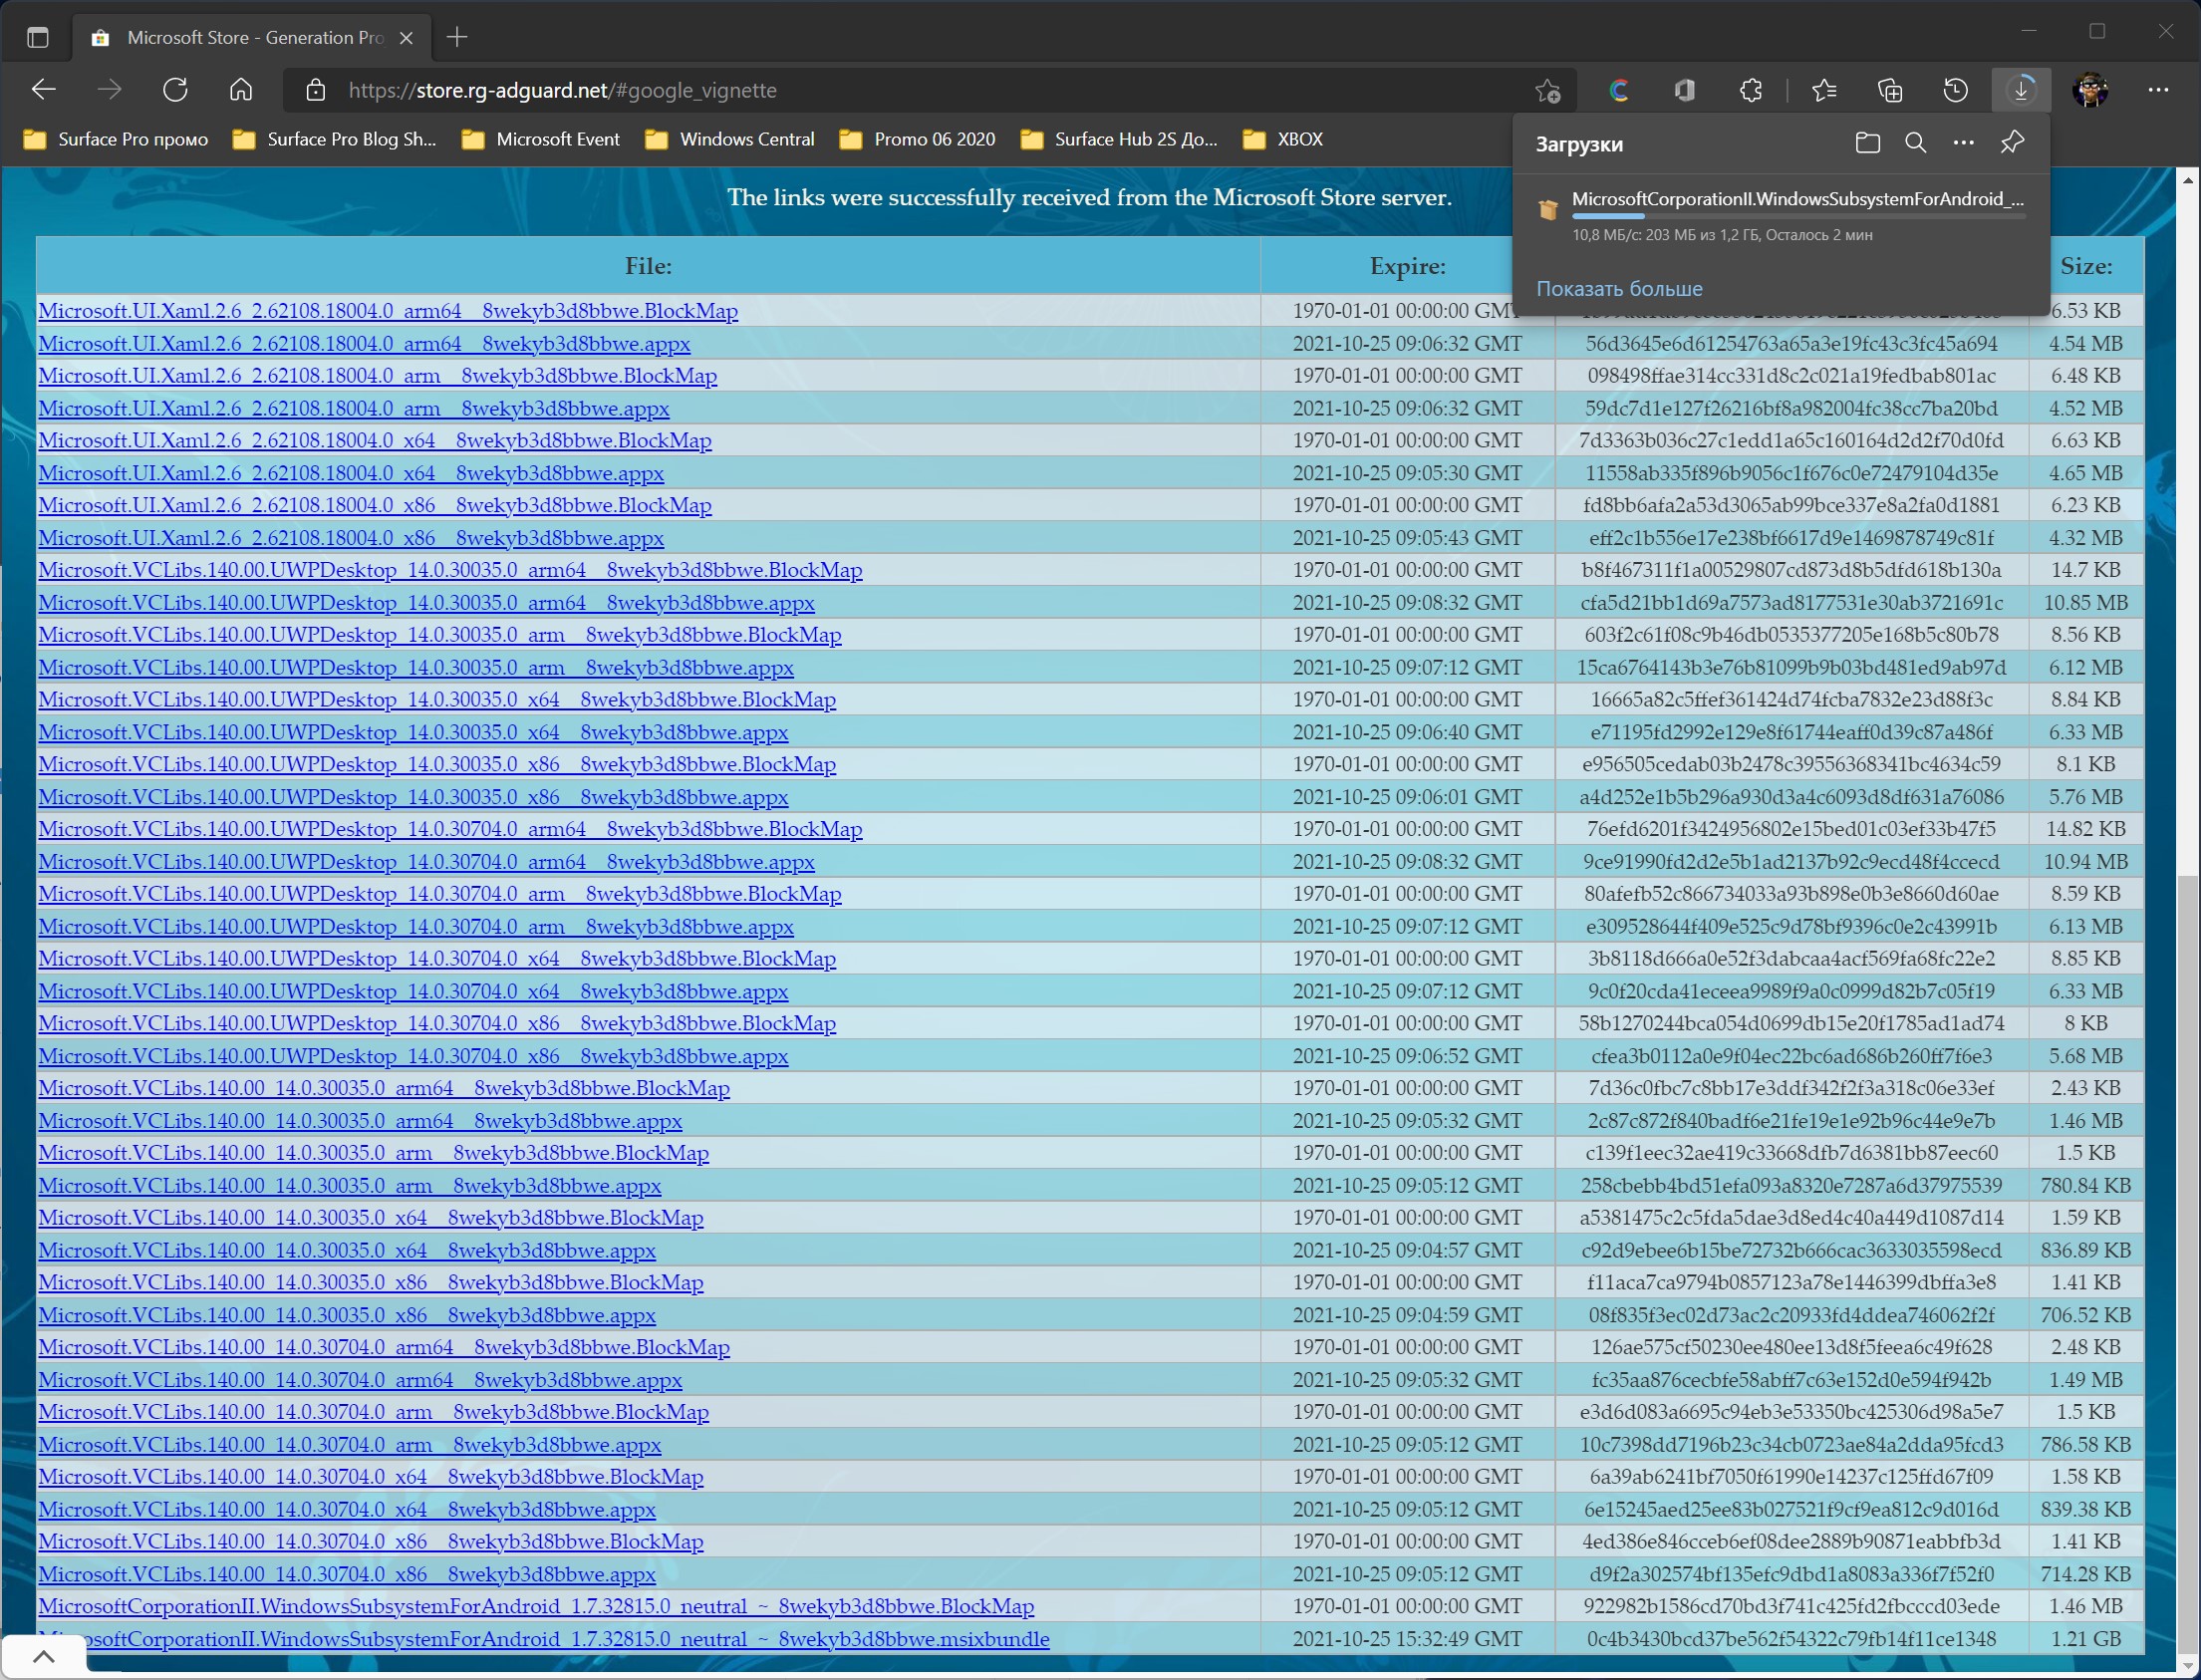Open Surface Pro Blog Sh... bookmark folder
The image size is (2201, 1680).
335,139
